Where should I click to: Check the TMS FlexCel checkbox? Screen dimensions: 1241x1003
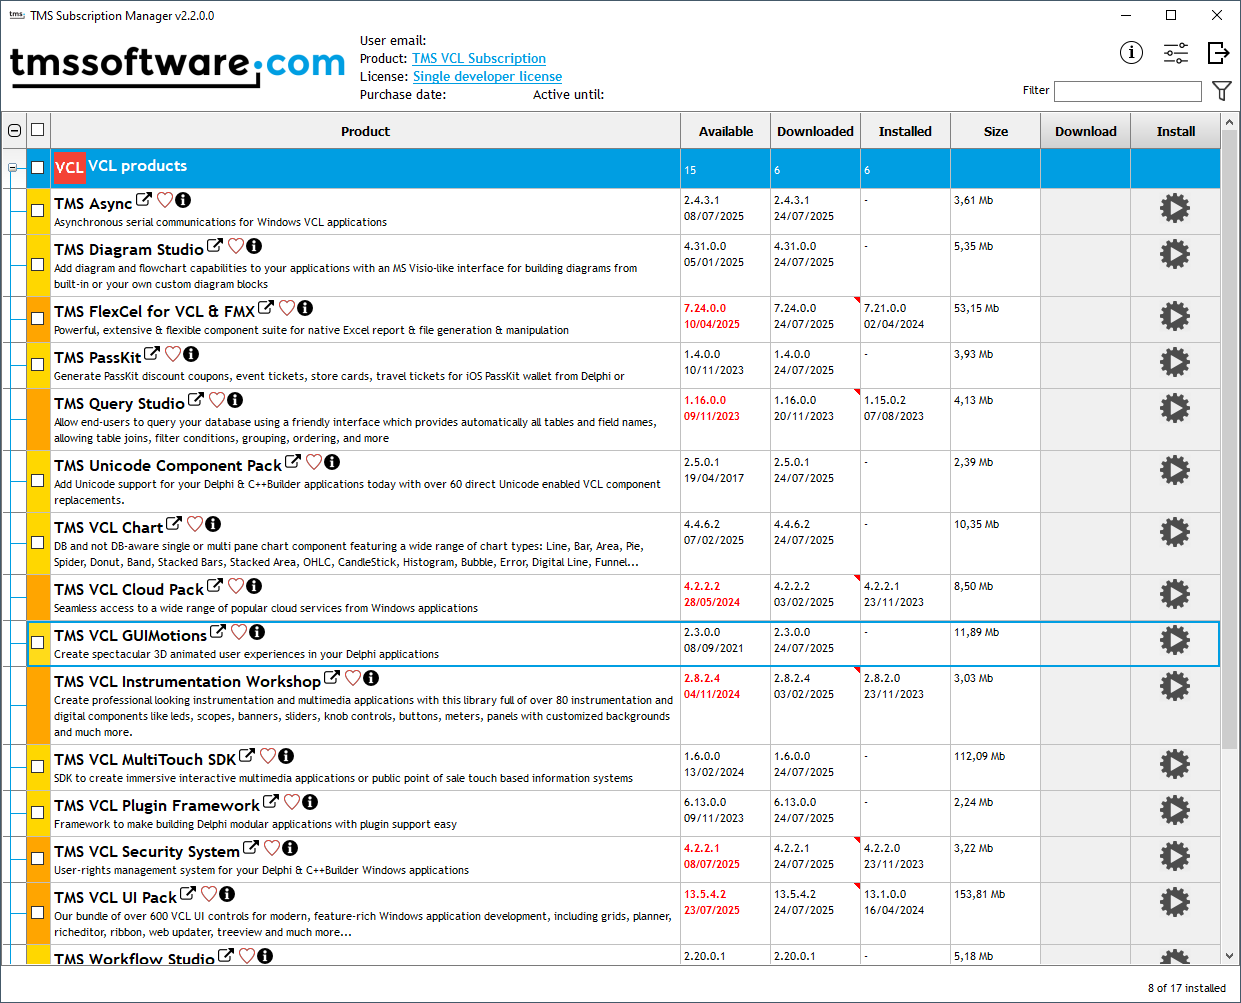tap(38, 318)
